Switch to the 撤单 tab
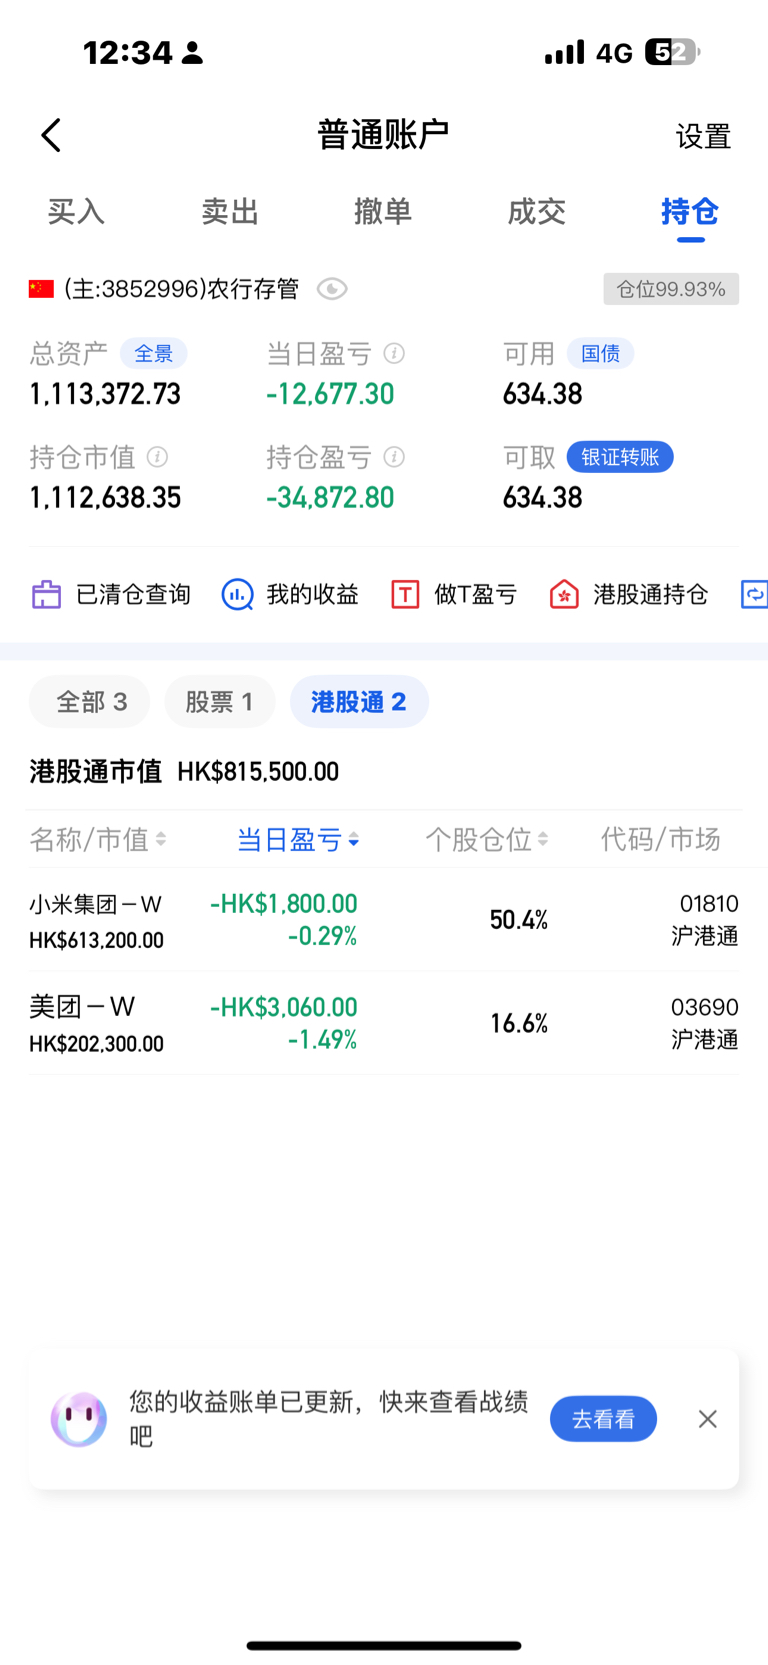This screenshot has width=768, height=1665. (383, 212)
